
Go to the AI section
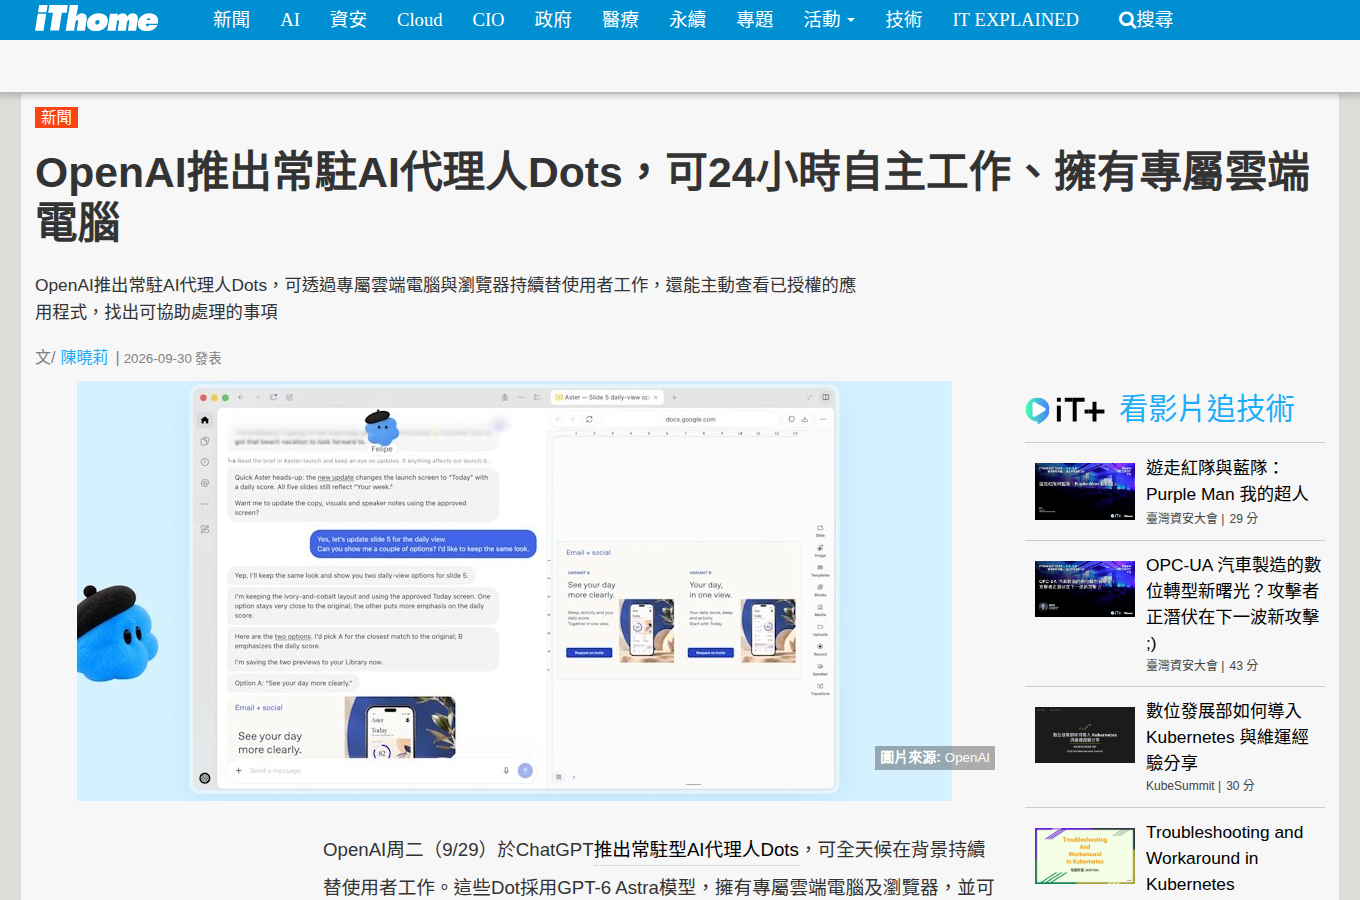point(290,20)
